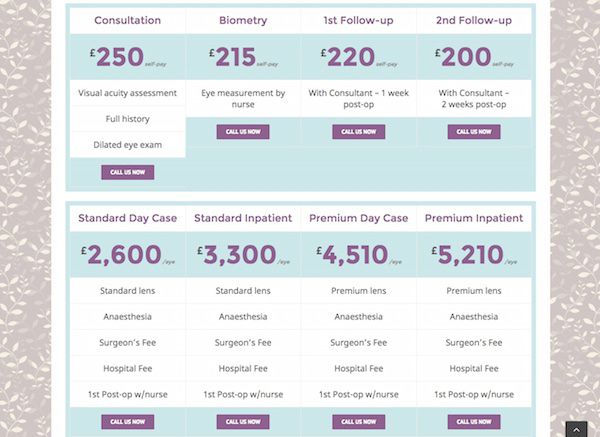
Task: Click the Consultation plan heading
Action: click(127, 20)
